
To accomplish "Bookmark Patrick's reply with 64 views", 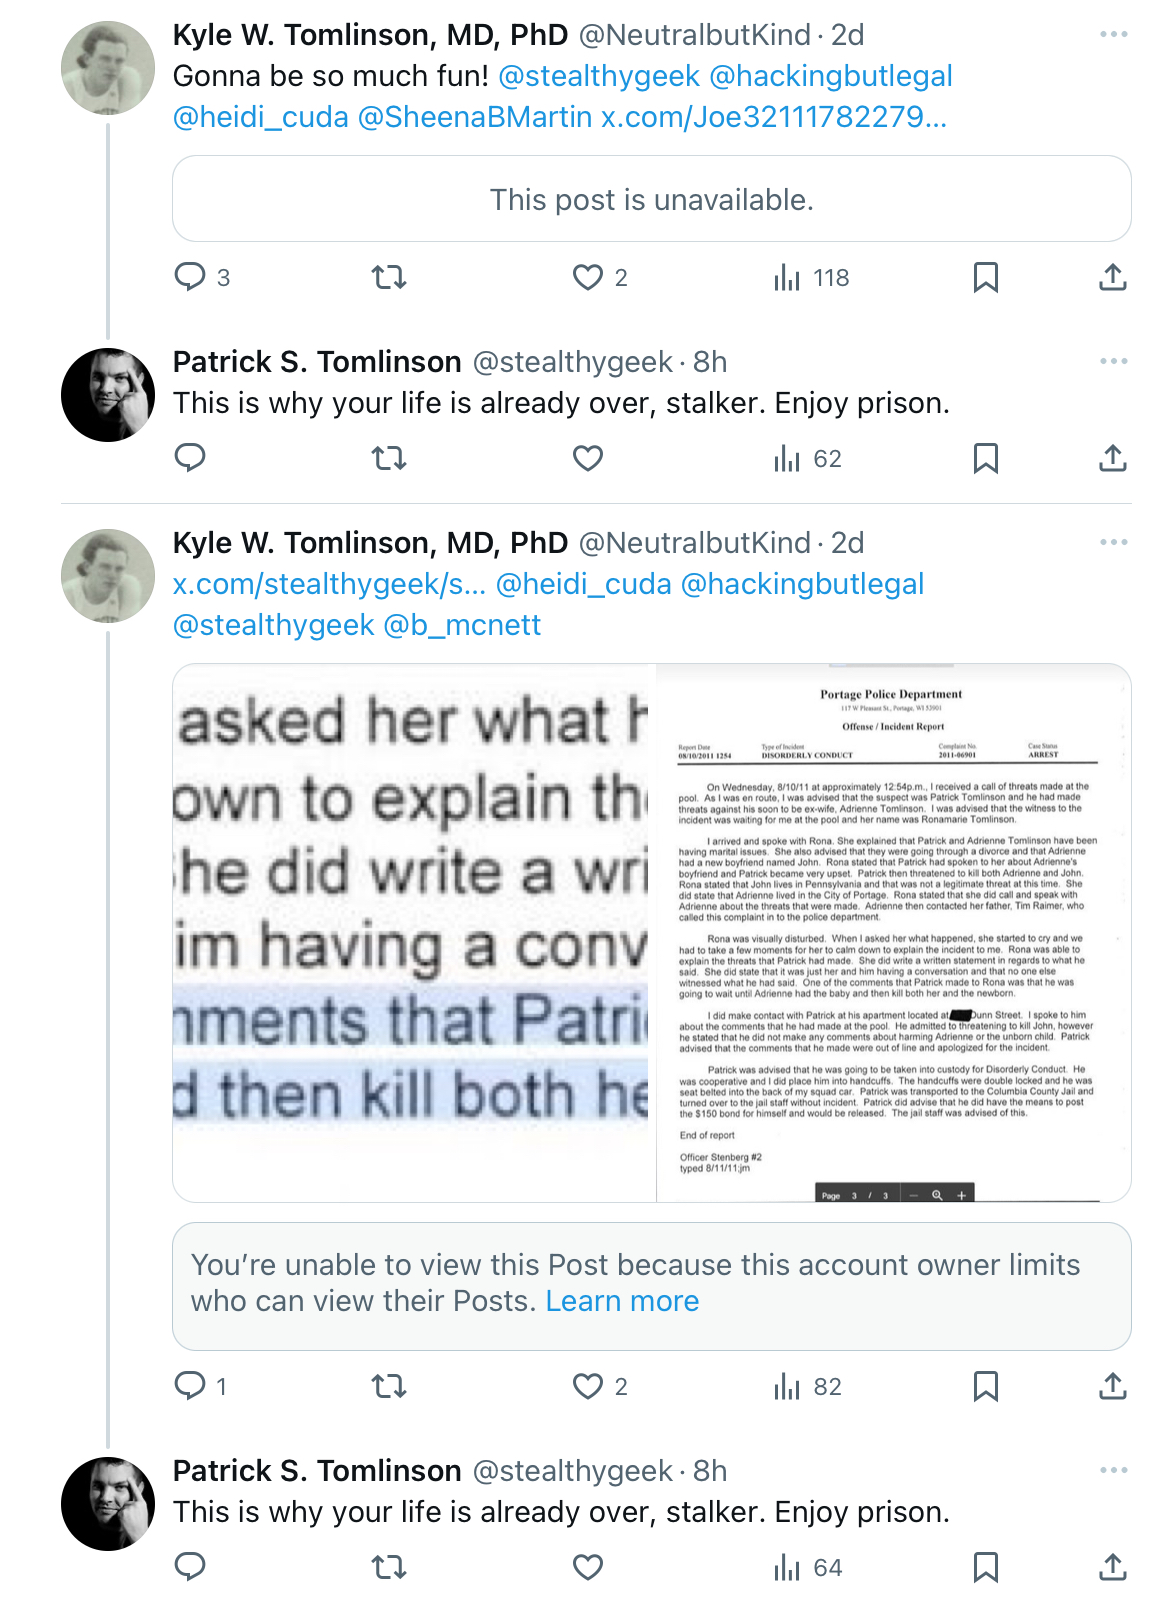I will tap(986, 1567).
